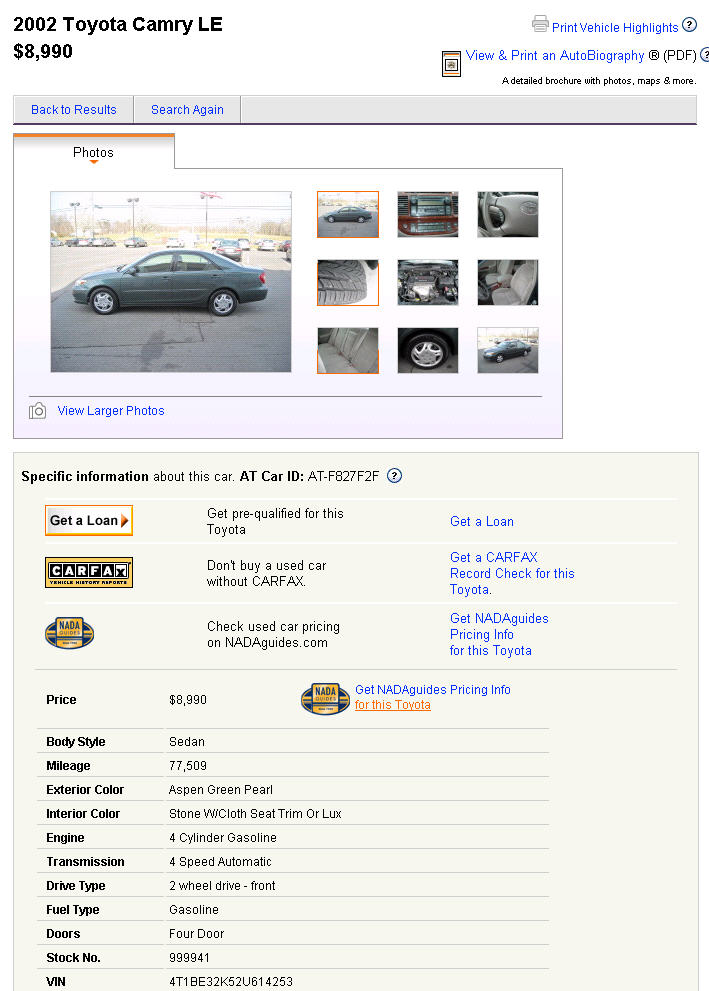
Task: Select the rear seat thumbnail
Action: (x=348, y=351)
